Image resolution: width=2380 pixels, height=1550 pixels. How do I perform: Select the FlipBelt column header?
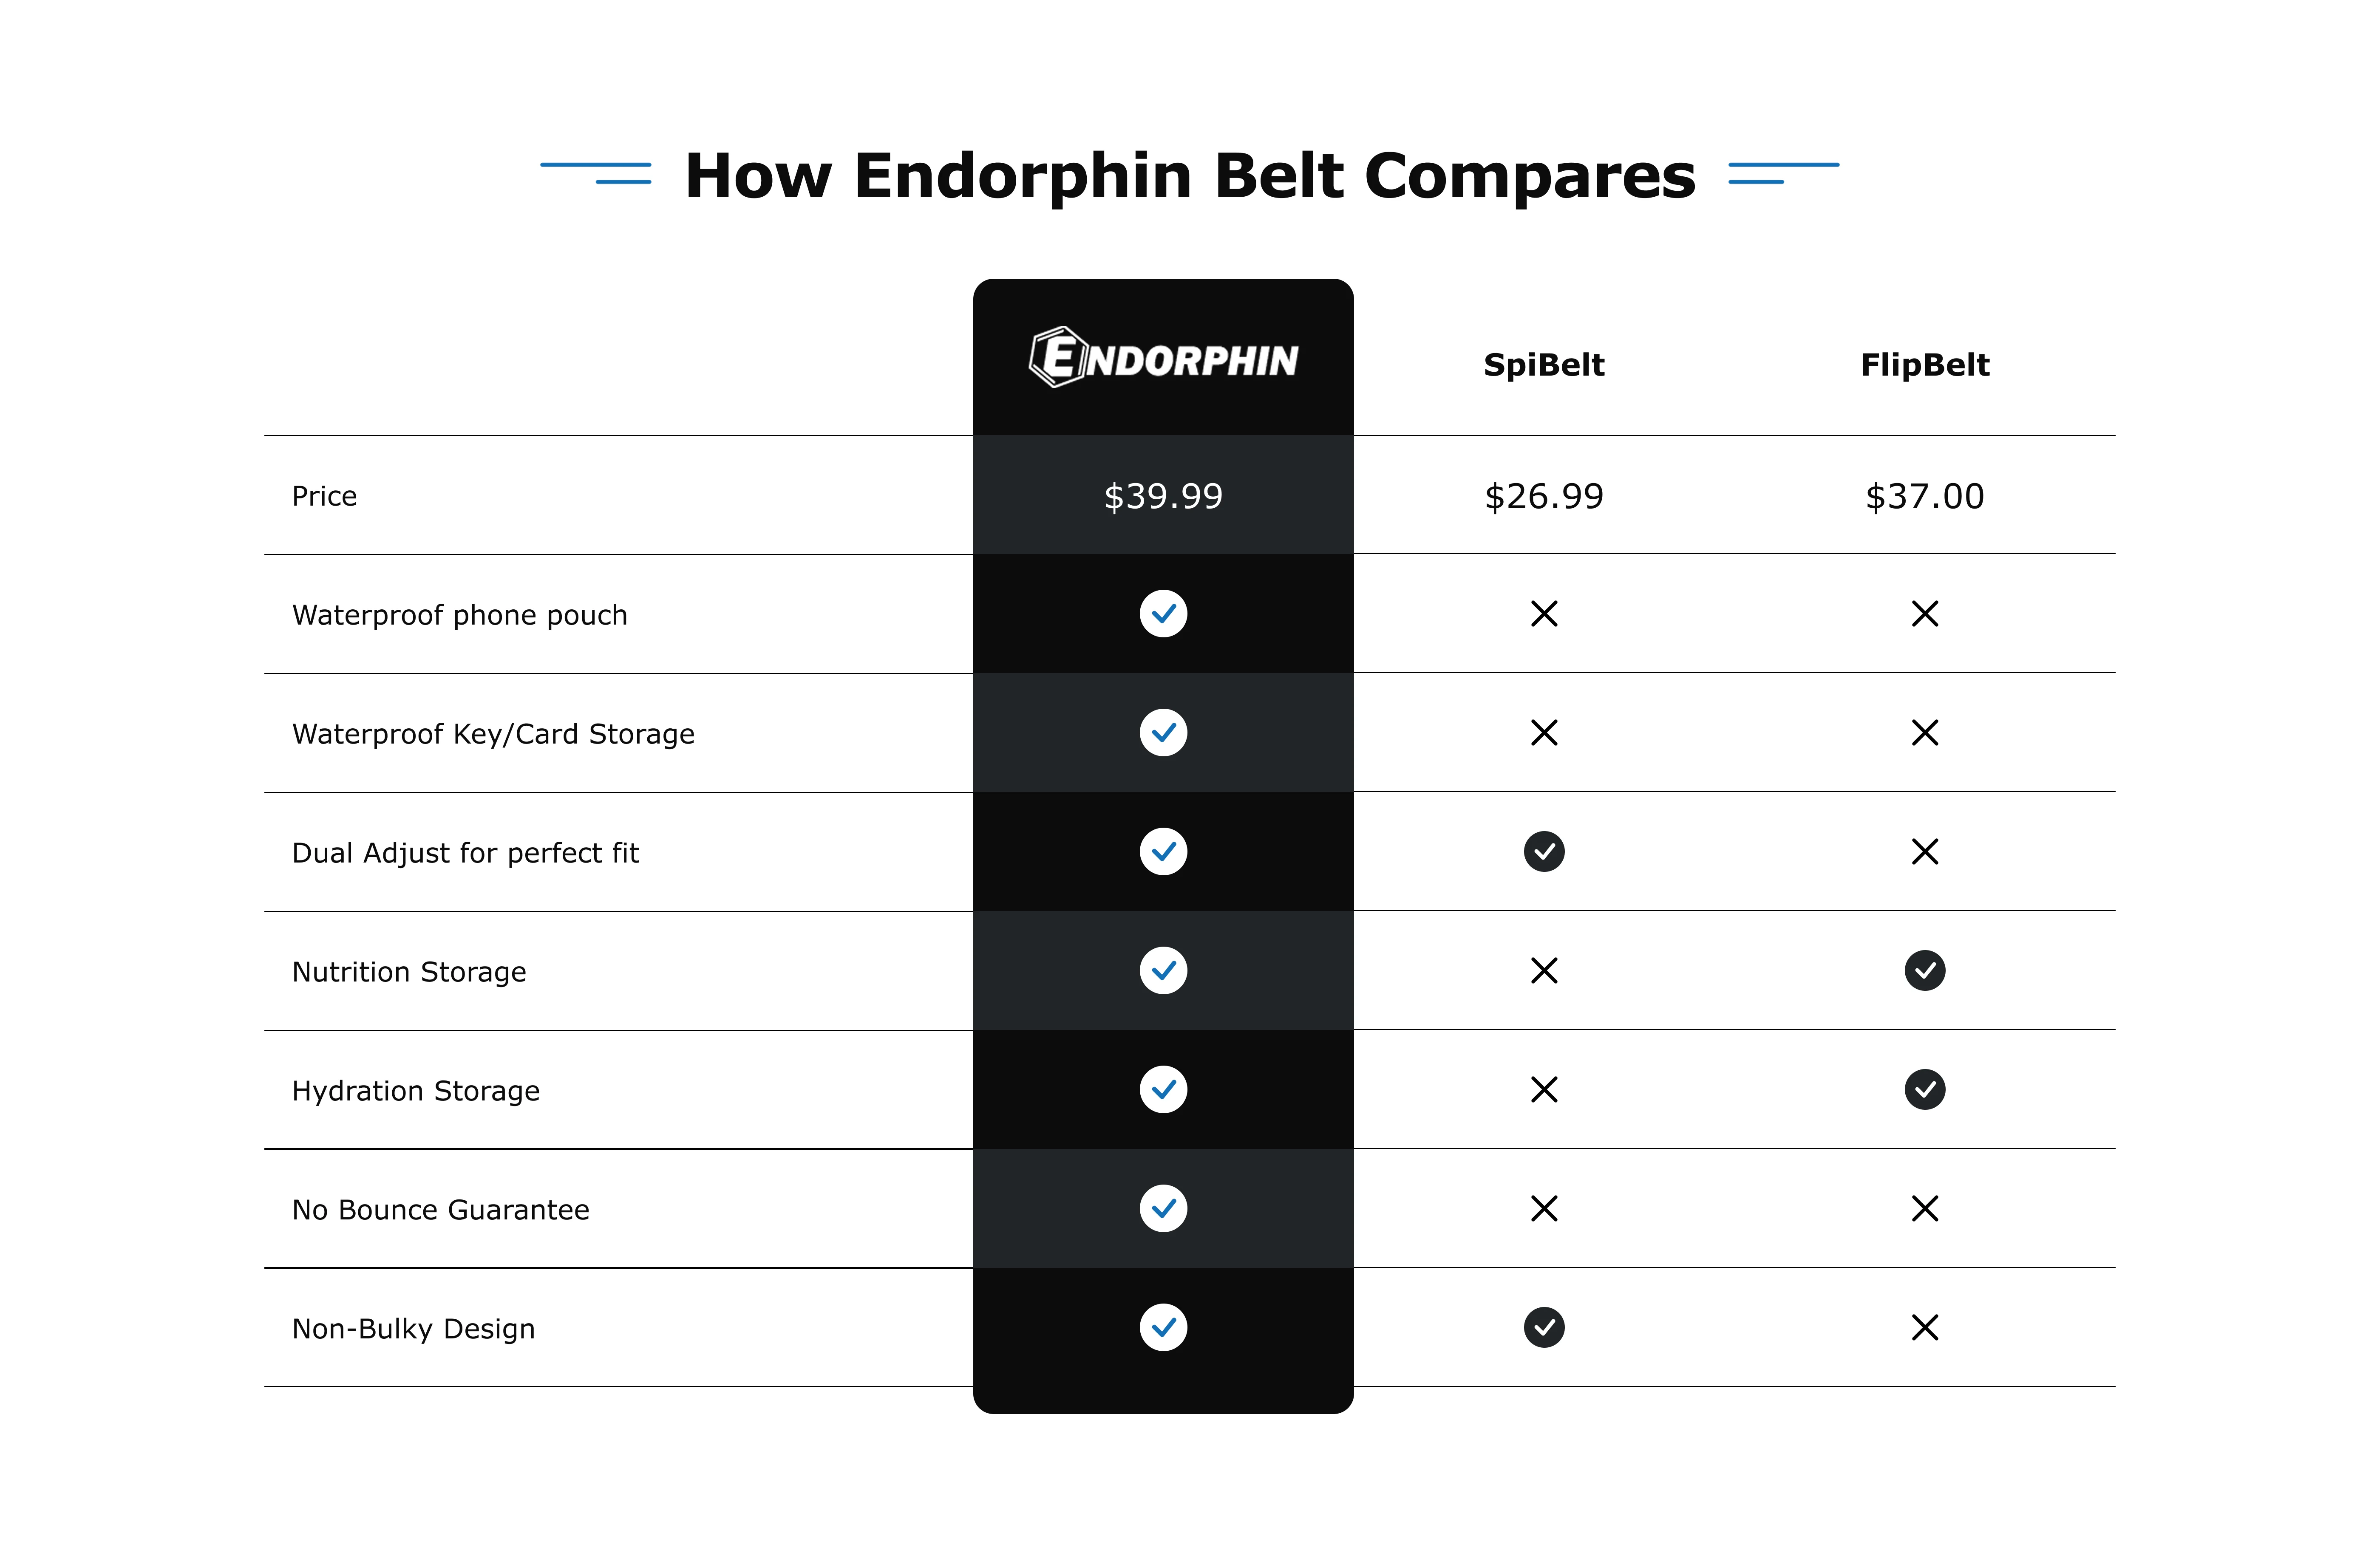pyautogui.click(x=1924, y=365)
